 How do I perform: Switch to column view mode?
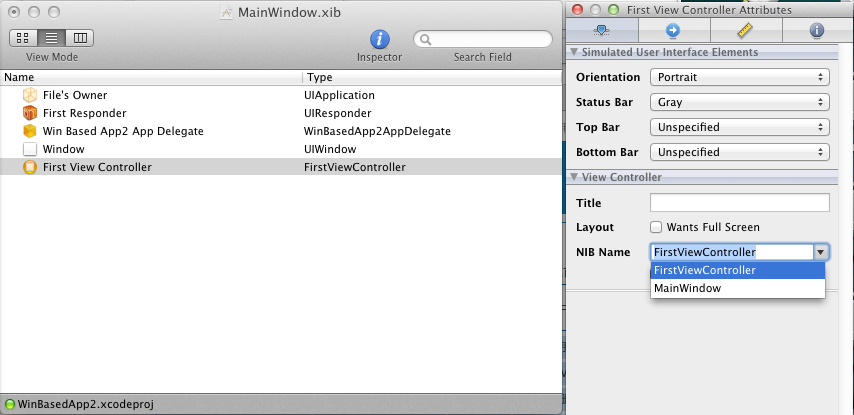click(80, 38)
